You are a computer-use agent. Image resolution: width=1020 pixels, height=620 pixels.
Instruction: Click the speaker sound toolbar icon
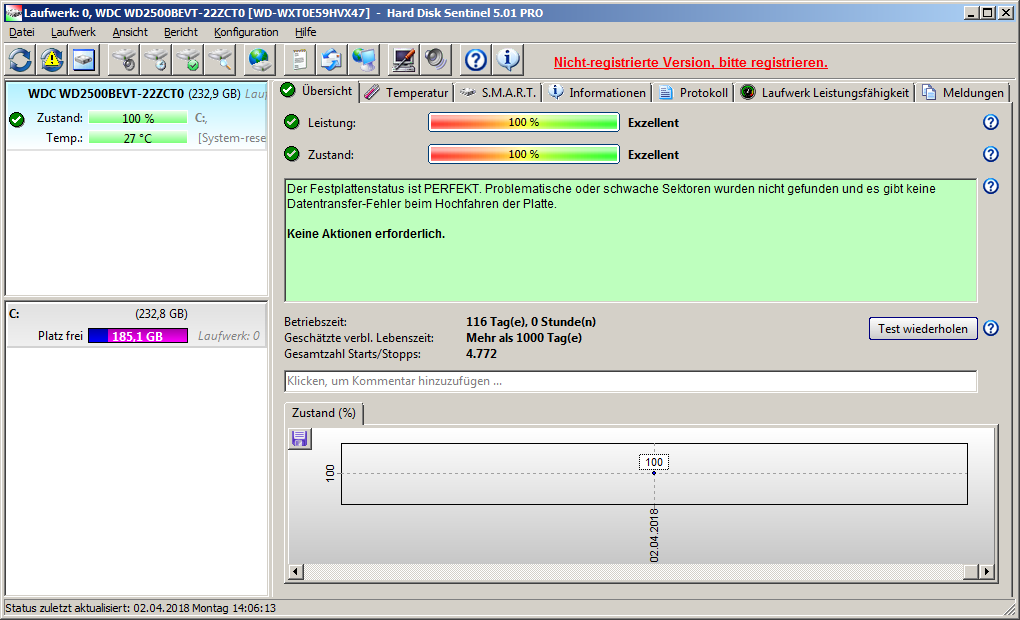(436, 60)
